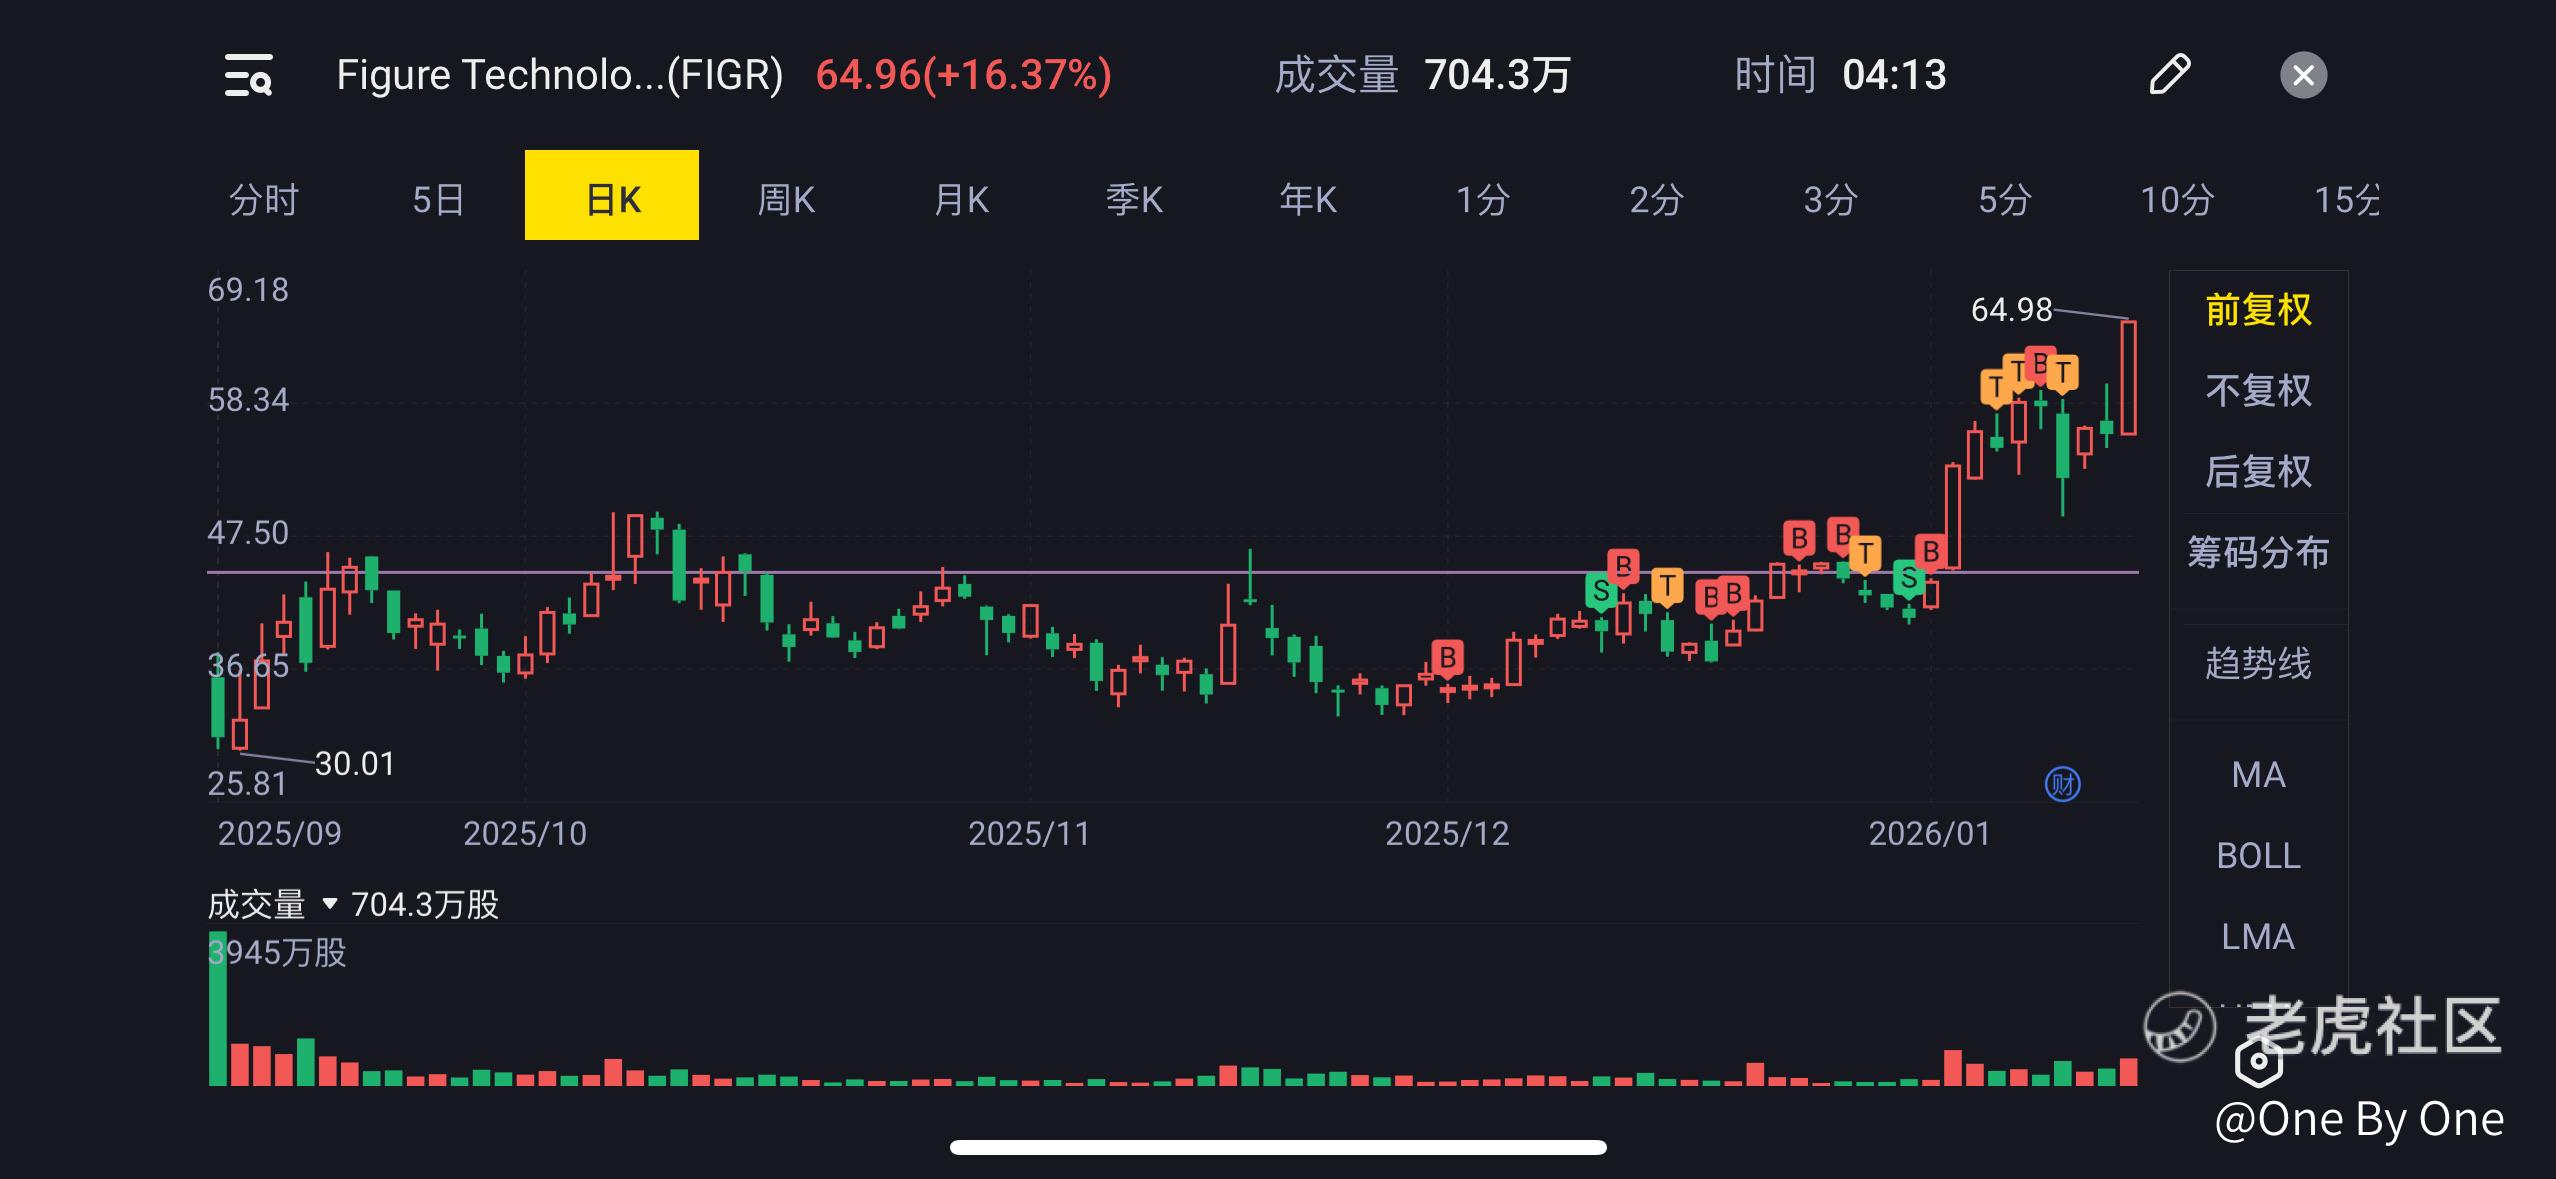Click the pencil draw tool icon
This screenshot has width=2556, height=1179.
tap(2169, 75)
